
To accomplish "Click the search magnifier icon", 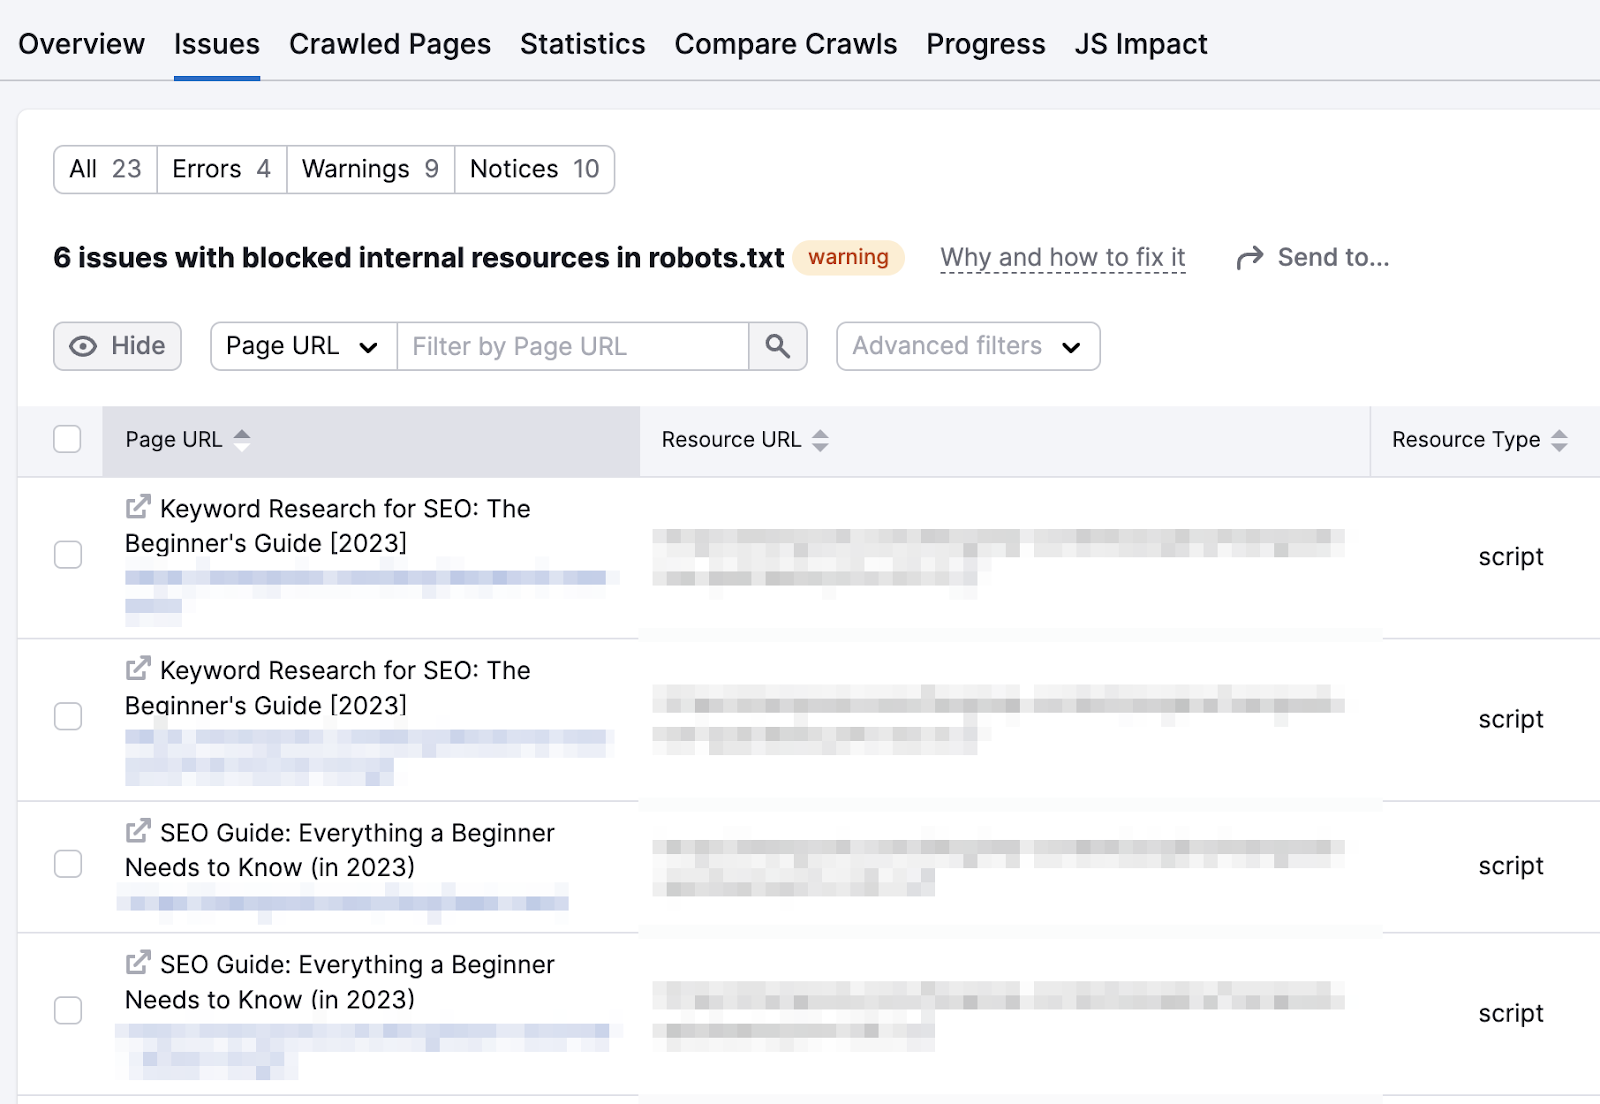I will coord(778,346).
